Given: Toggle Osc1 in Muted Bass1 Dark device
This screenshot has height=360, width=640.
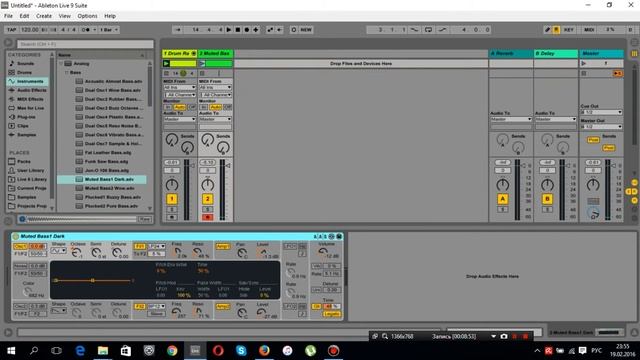Looking at the screenshot, I should pyautogui.click(x=20, y=247).
